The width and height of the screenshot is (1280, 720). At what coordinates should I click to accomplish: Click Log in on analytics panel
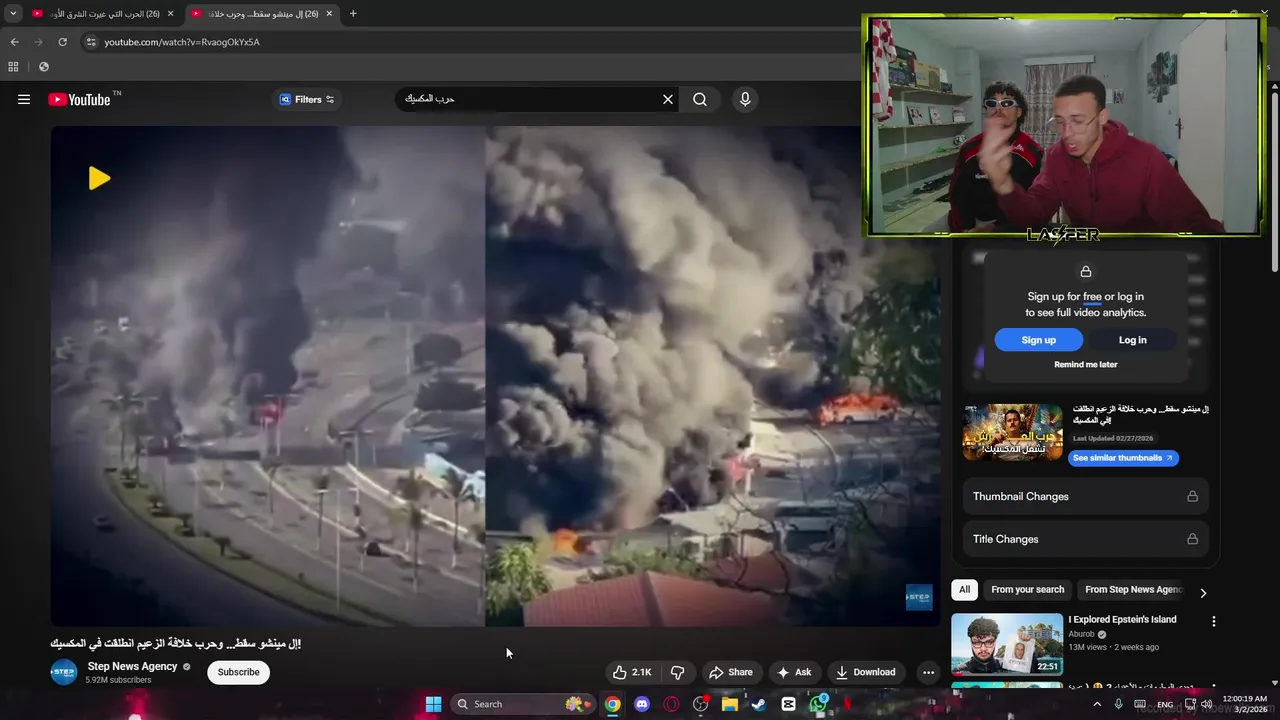pyautogui.click(x=1132, y=340)
